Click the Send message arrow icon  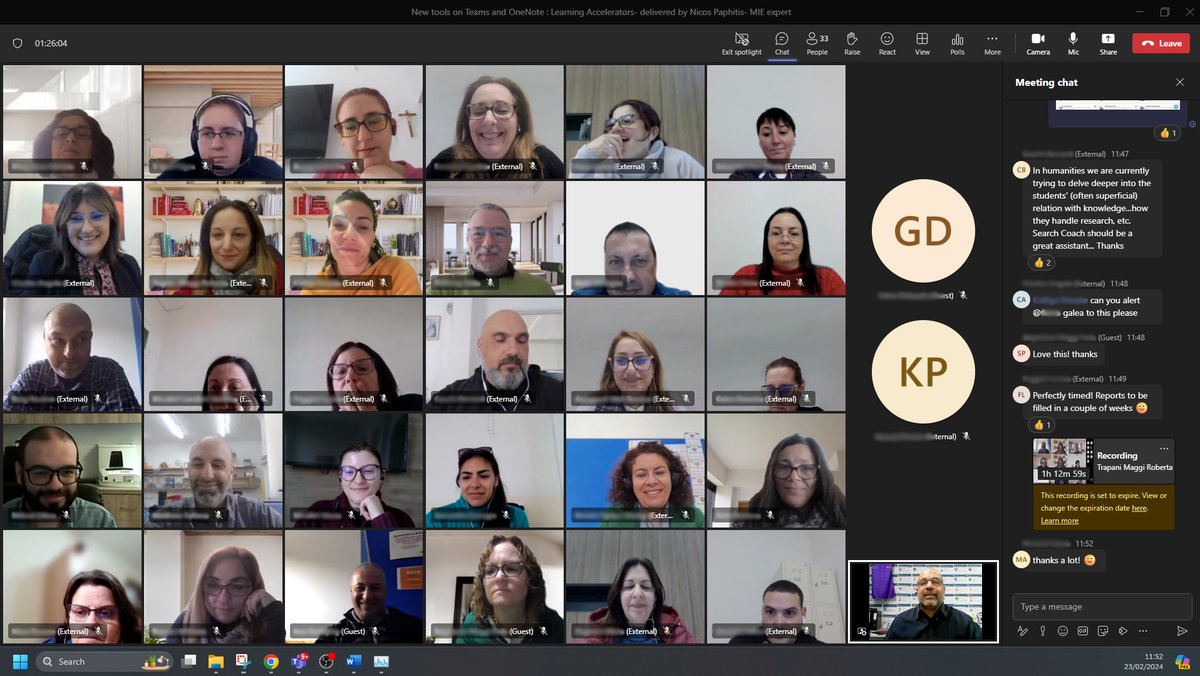[1182, 631]
